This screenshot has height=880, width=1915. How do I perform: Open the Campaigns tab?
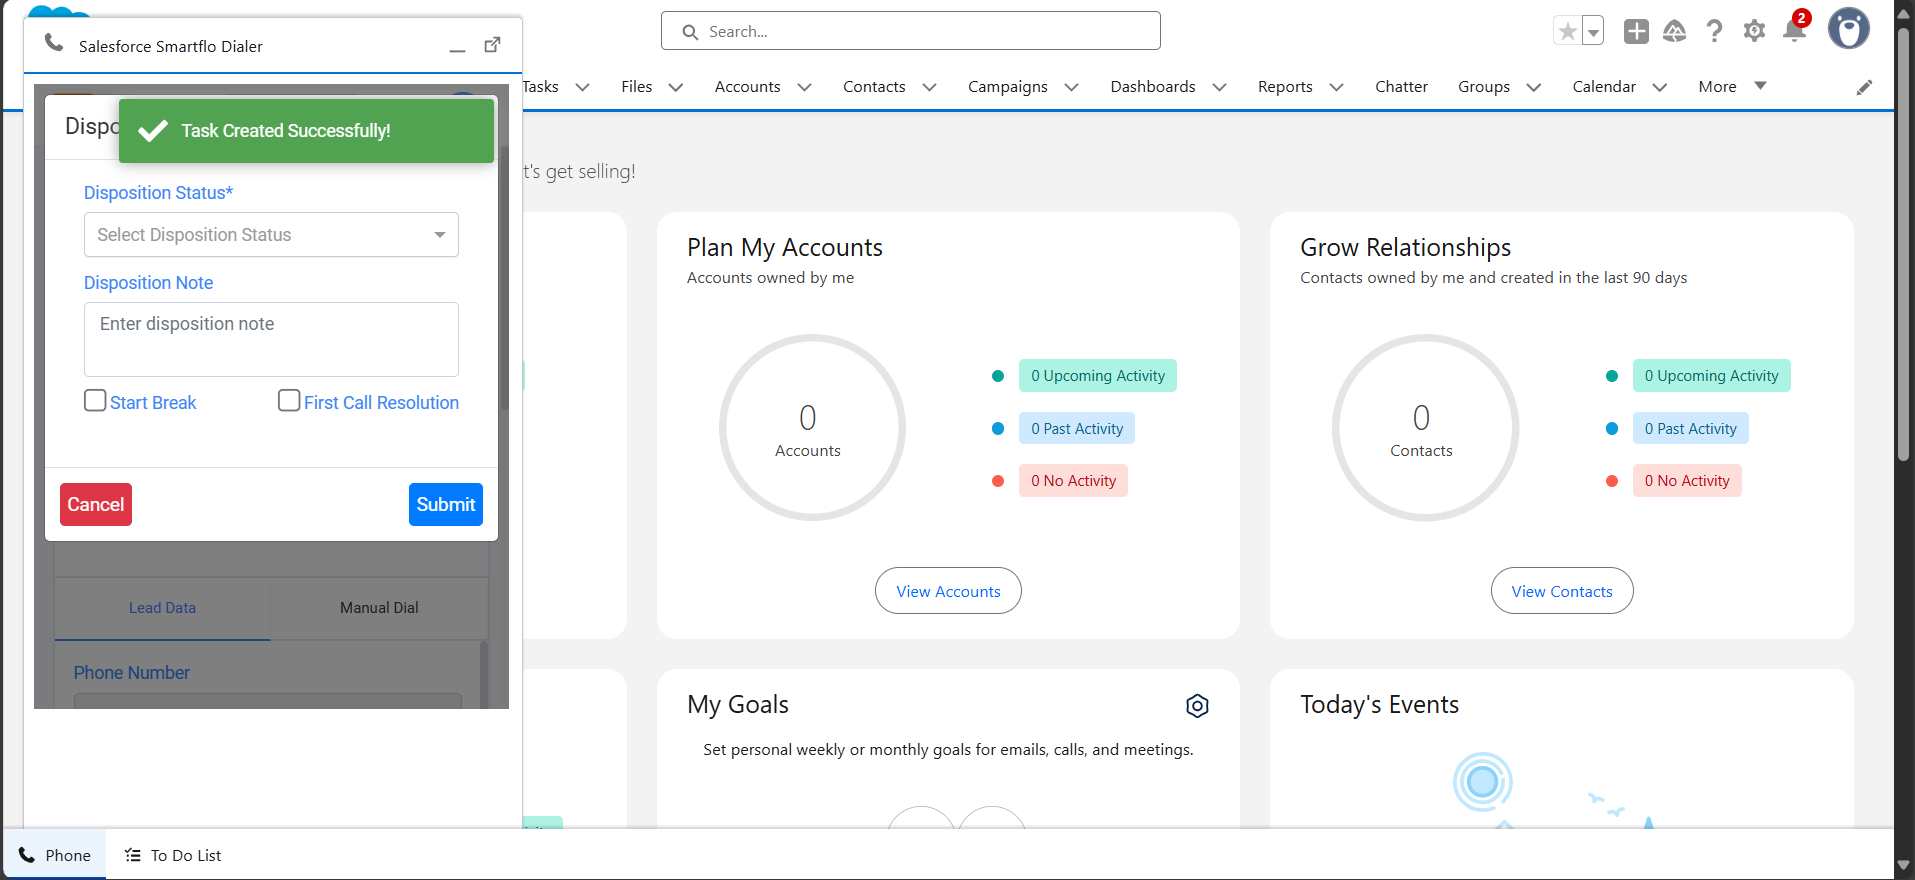[x=1008, y=87]
